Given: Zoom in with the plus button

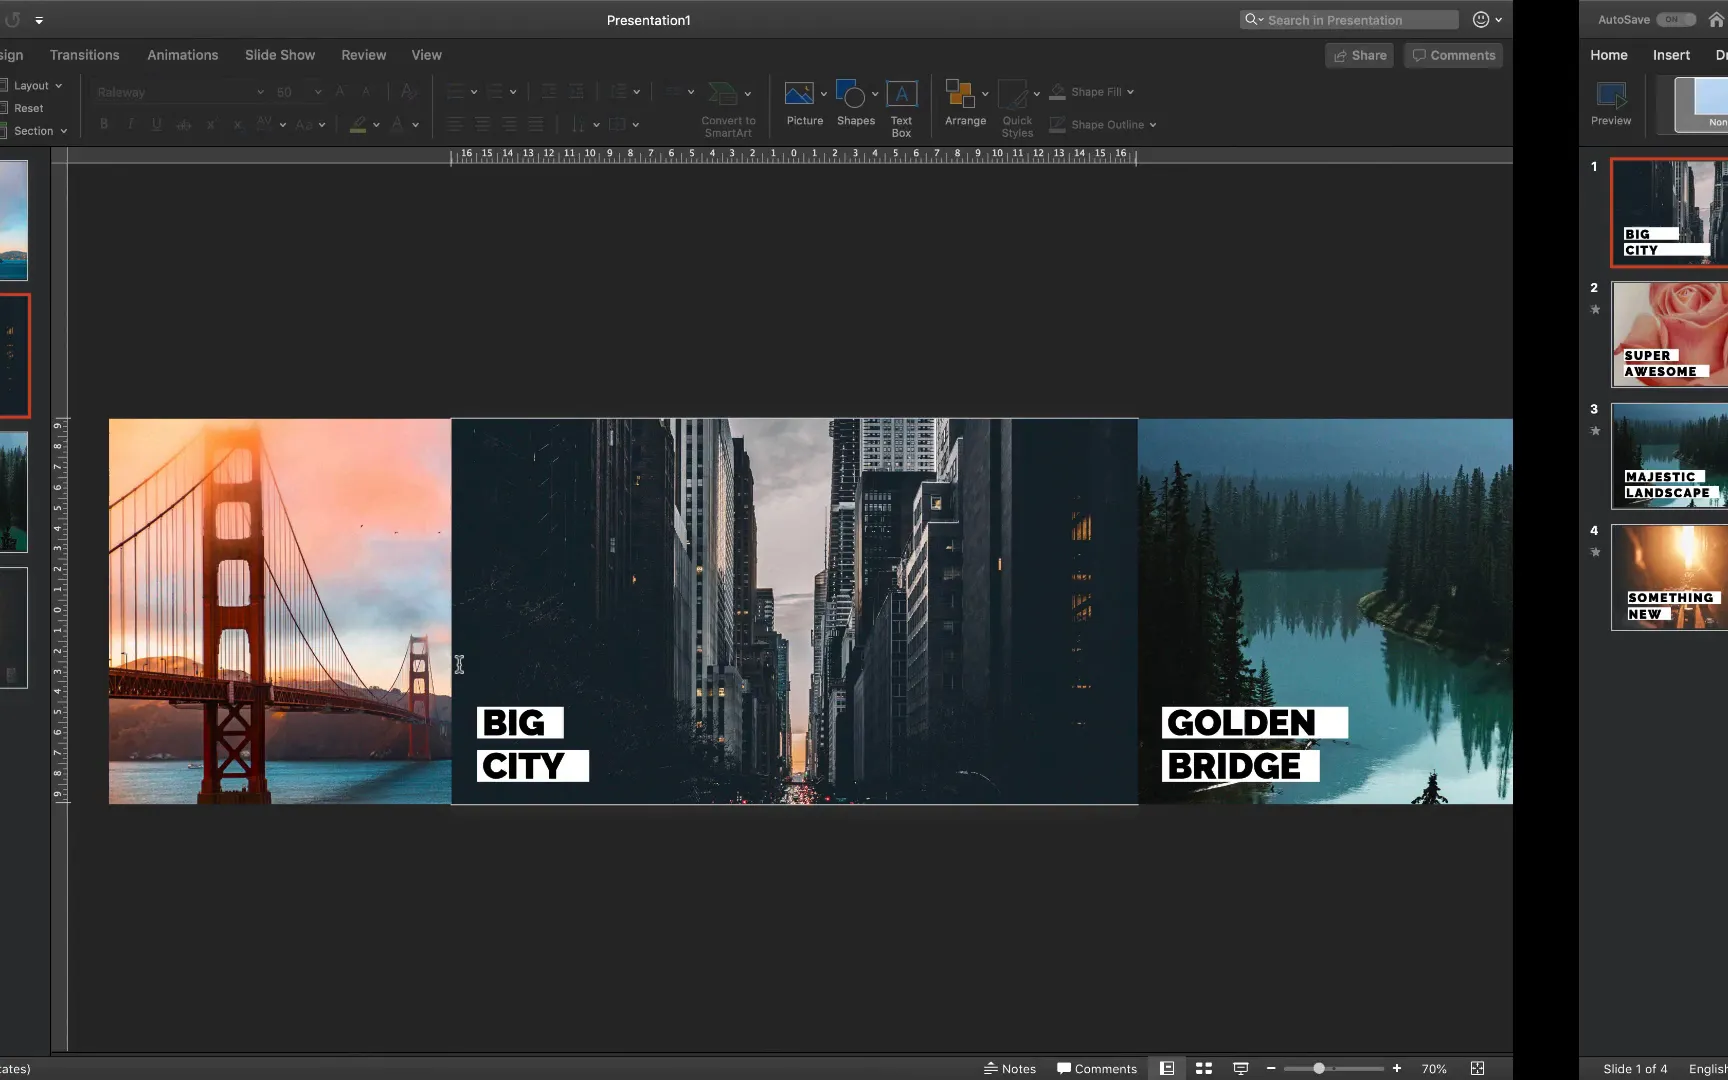Looking at the screenshot, I should [x=1397, y=1068].
